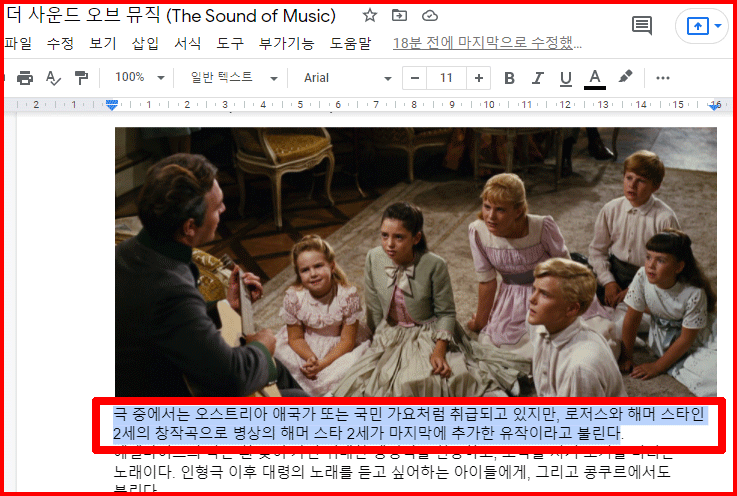737x496 pixels.
Task: Click the left indent marker on ruler
Action: pos(112,105)
